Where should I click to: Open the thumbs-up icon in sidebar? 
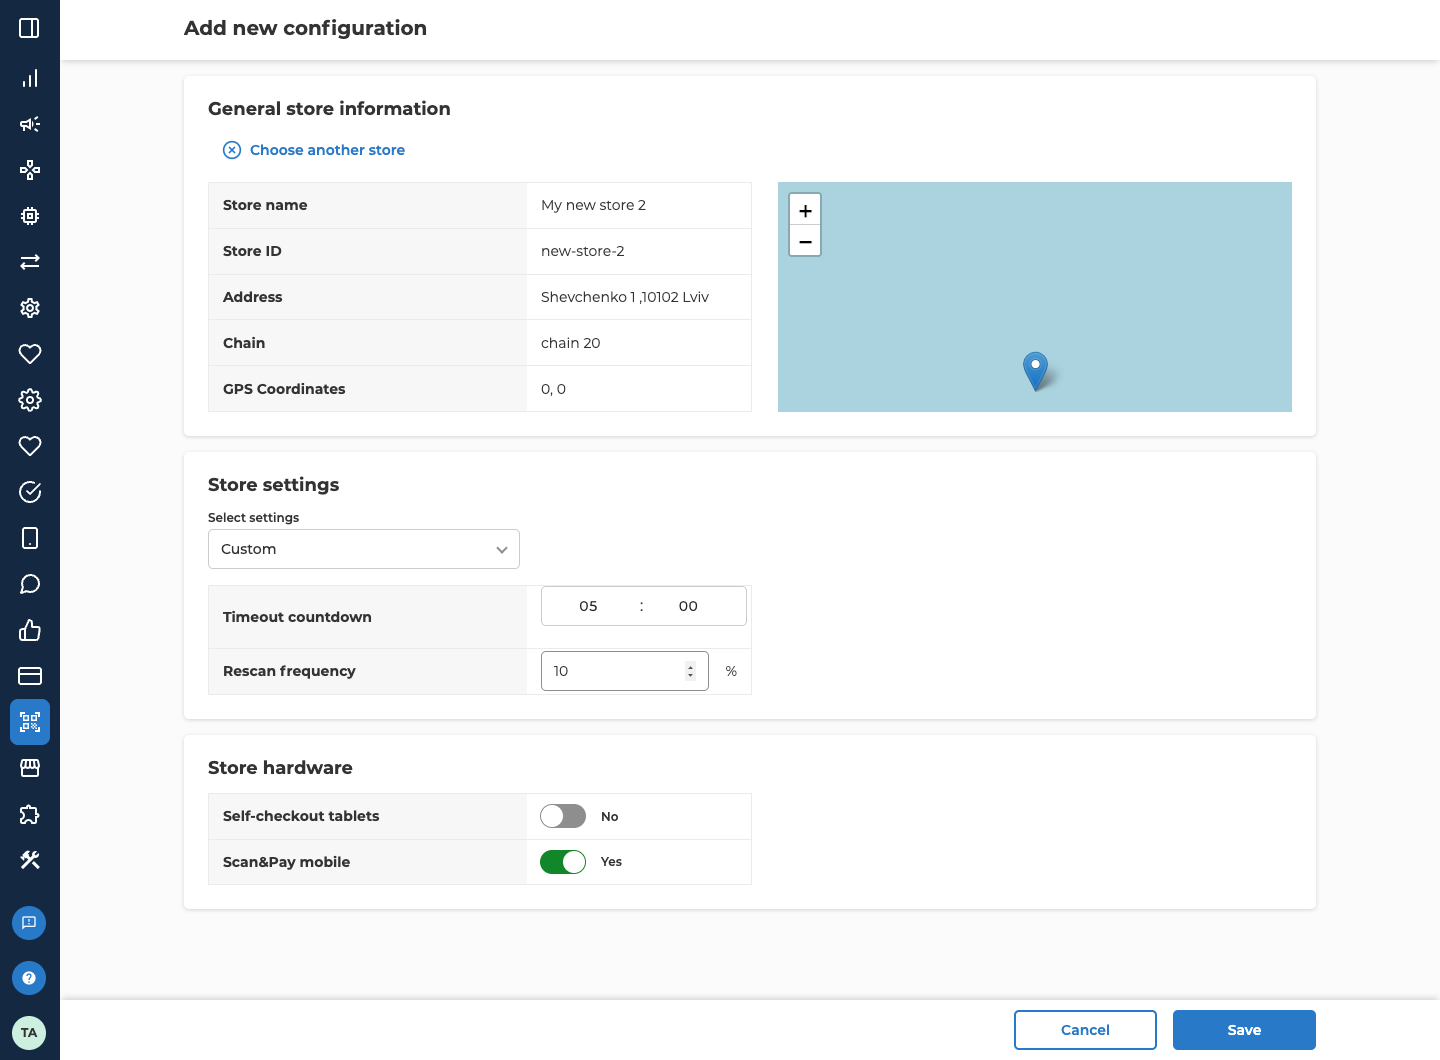[x=30, y=630]
